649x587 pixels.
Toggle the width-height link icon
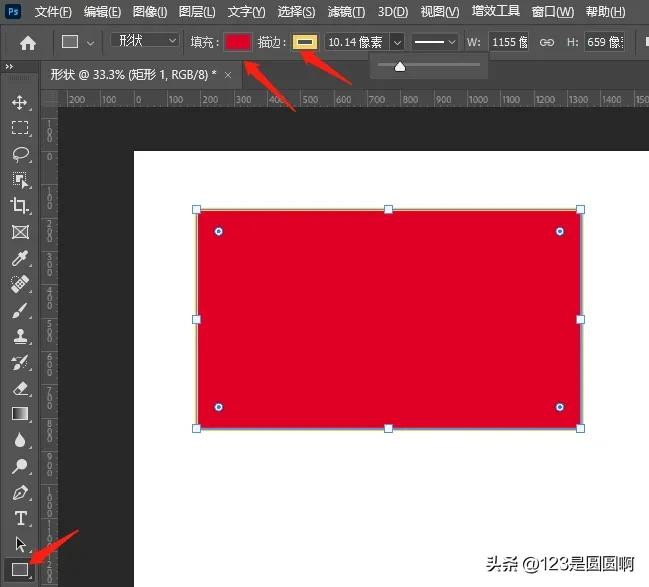(546, 42)
